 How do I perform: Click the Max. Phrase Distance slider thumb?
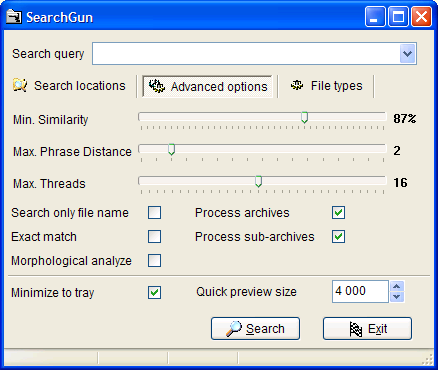pyautogui.click(x=171, y=150)
